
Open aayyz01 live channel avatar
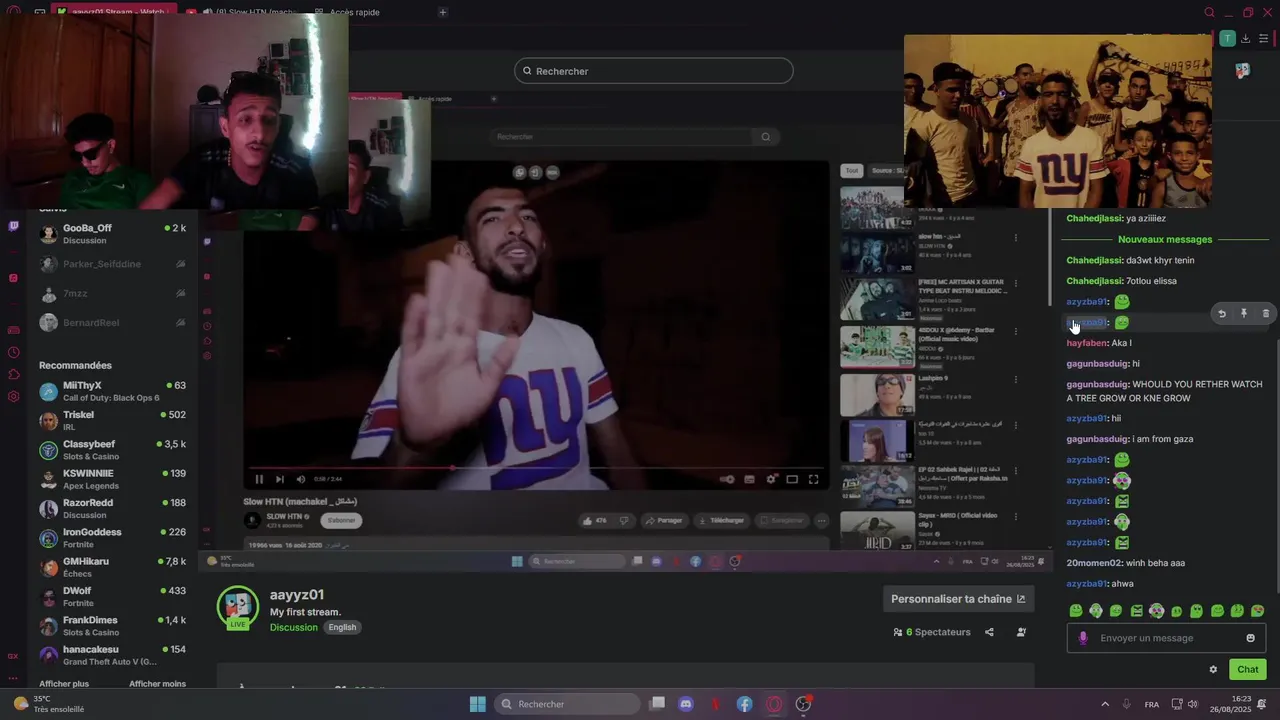coord(238,609)
